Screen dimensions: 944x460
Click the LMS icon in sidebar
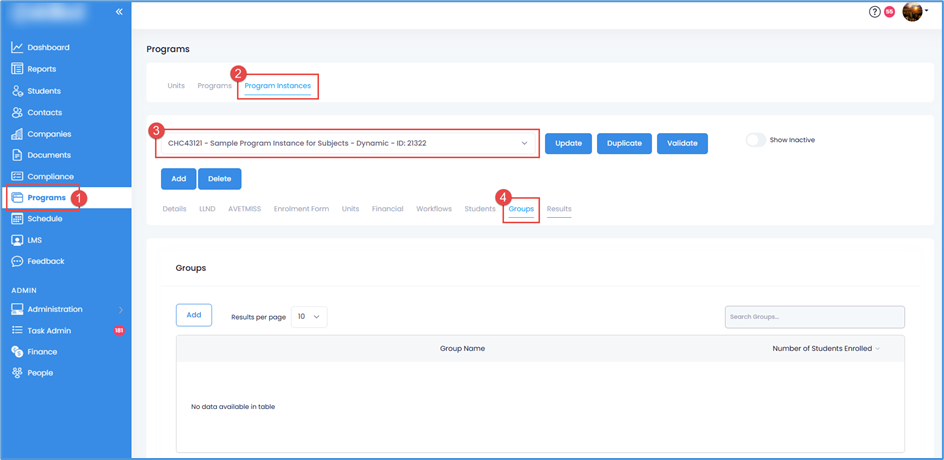tap(17, 240)
